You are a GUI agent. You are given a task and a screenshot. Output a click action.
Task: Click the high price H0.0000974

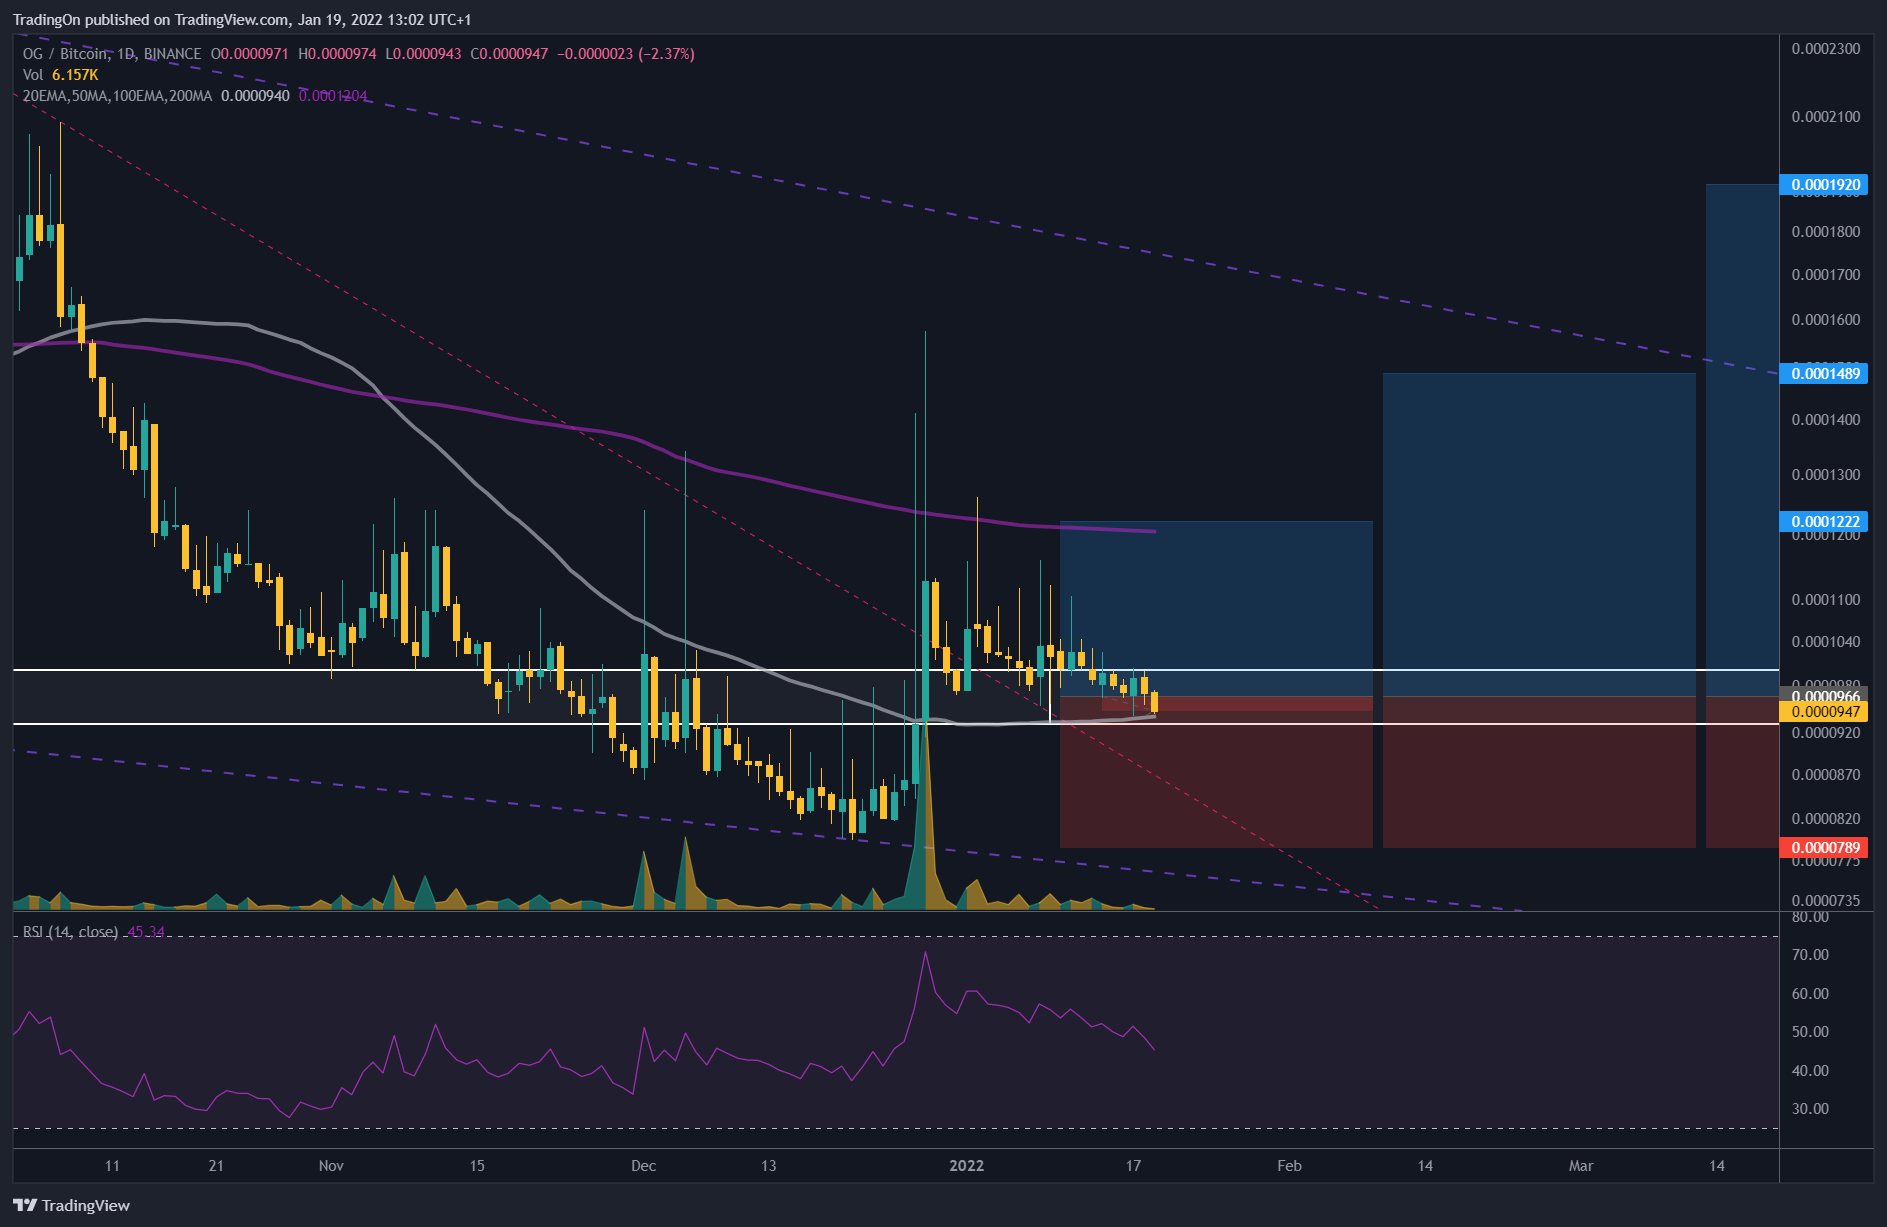337,54
